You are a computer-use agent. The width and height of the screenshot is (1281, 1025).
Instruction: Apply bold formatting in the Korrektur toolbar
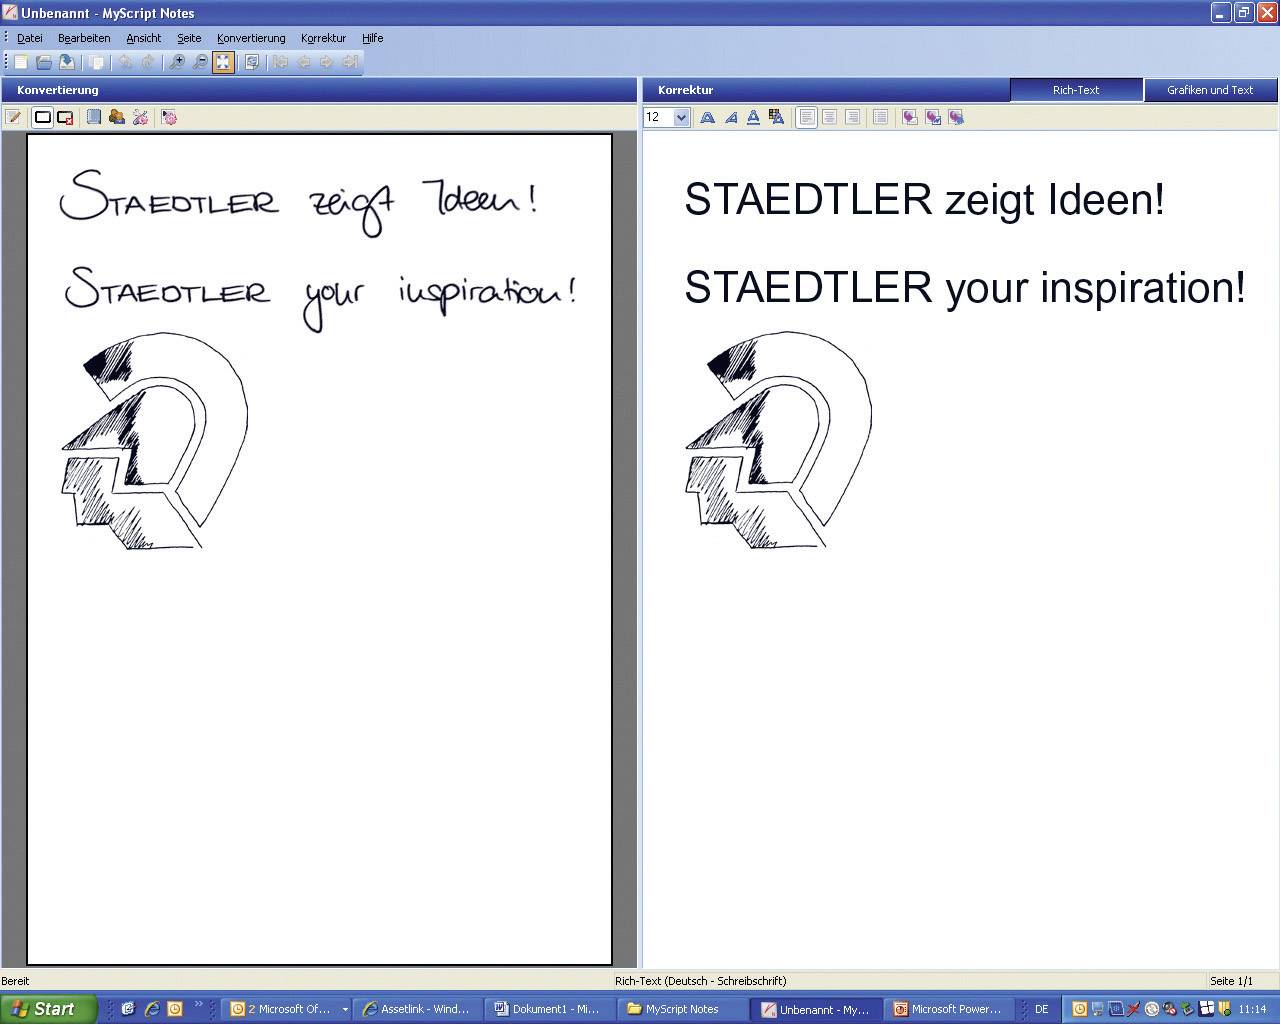point(707,117)
